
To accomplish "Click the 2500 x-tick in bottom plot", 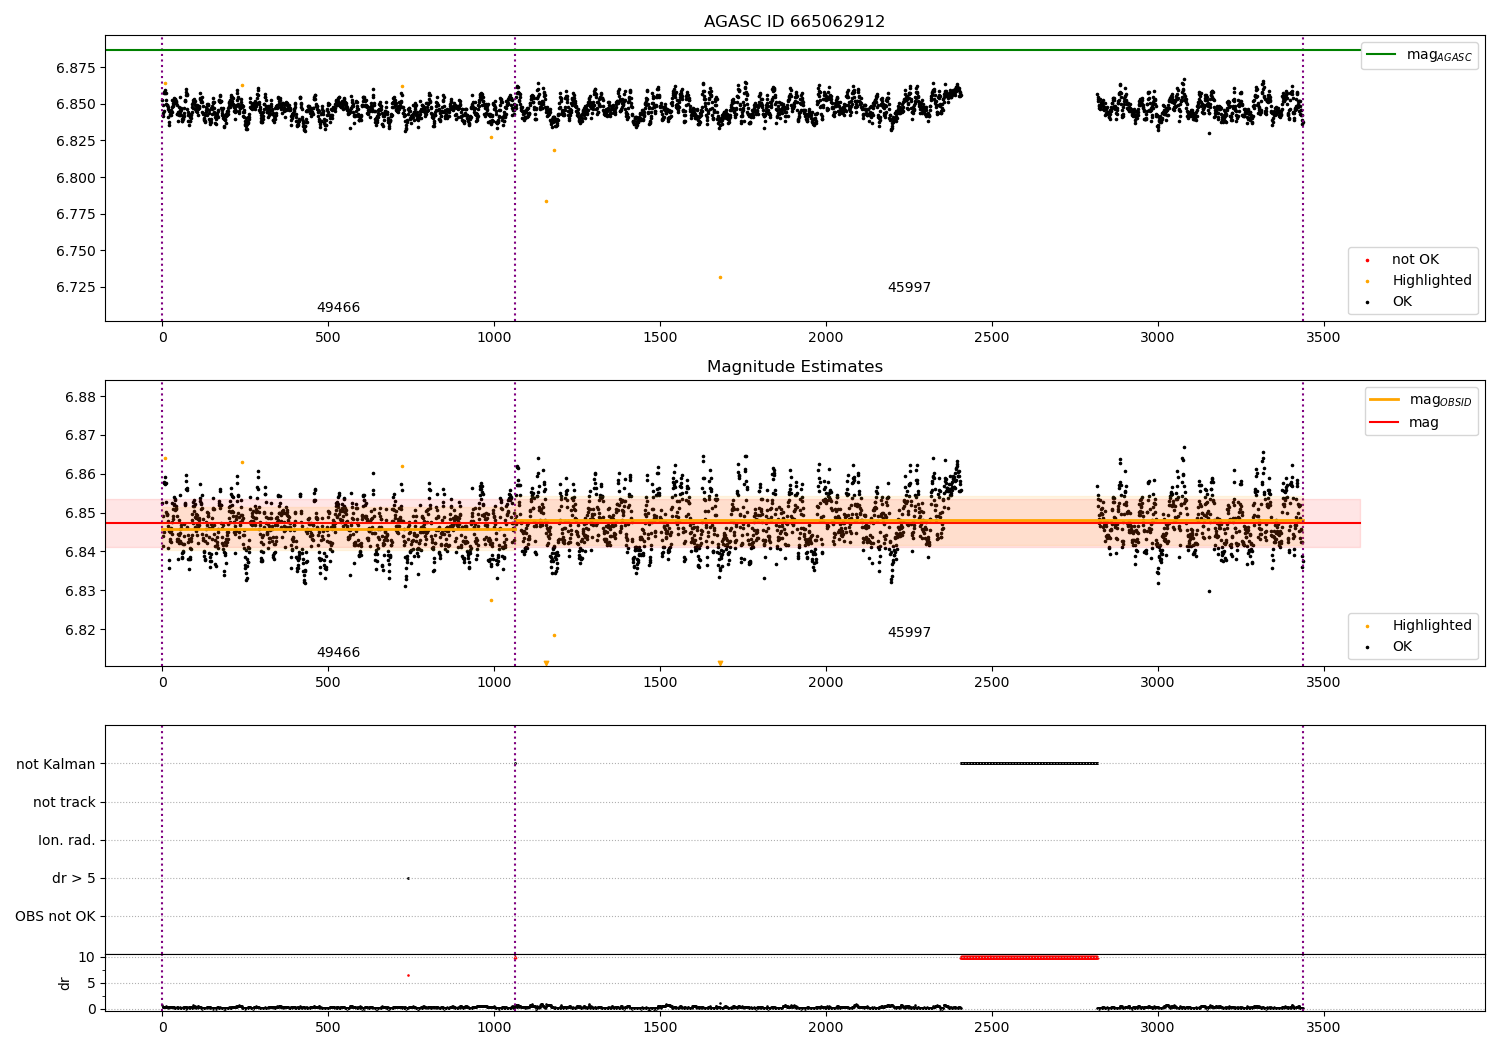I will (992, 1027).
